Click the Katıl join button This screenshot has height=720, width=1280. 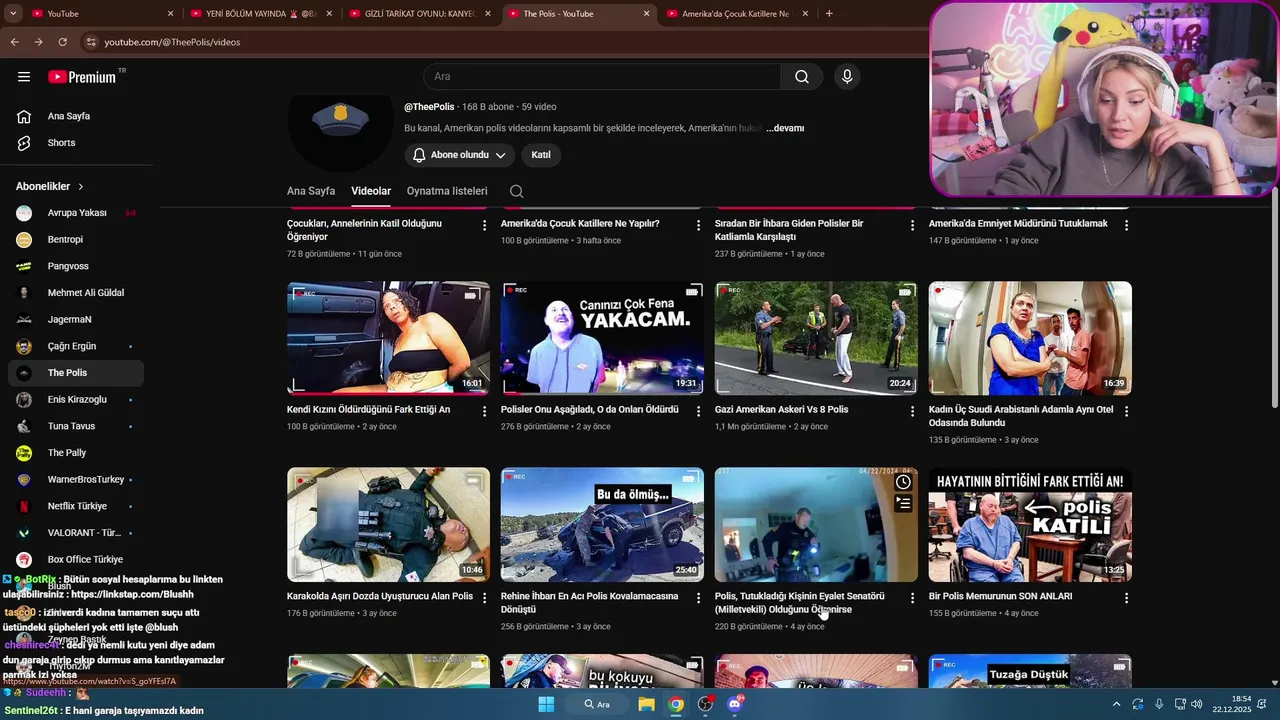[541, 155]
